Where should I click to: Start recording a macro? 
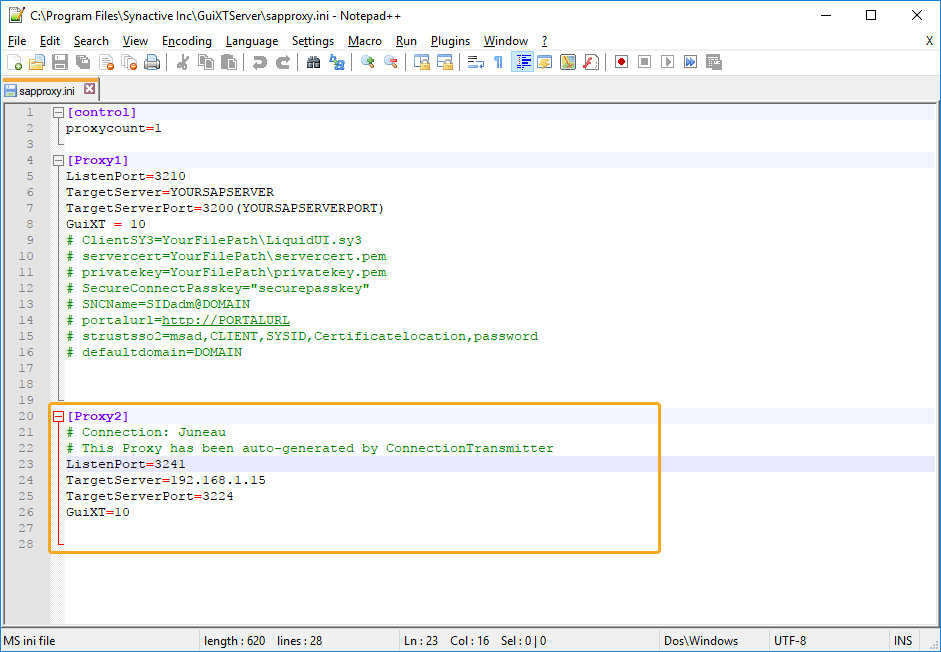622,62
